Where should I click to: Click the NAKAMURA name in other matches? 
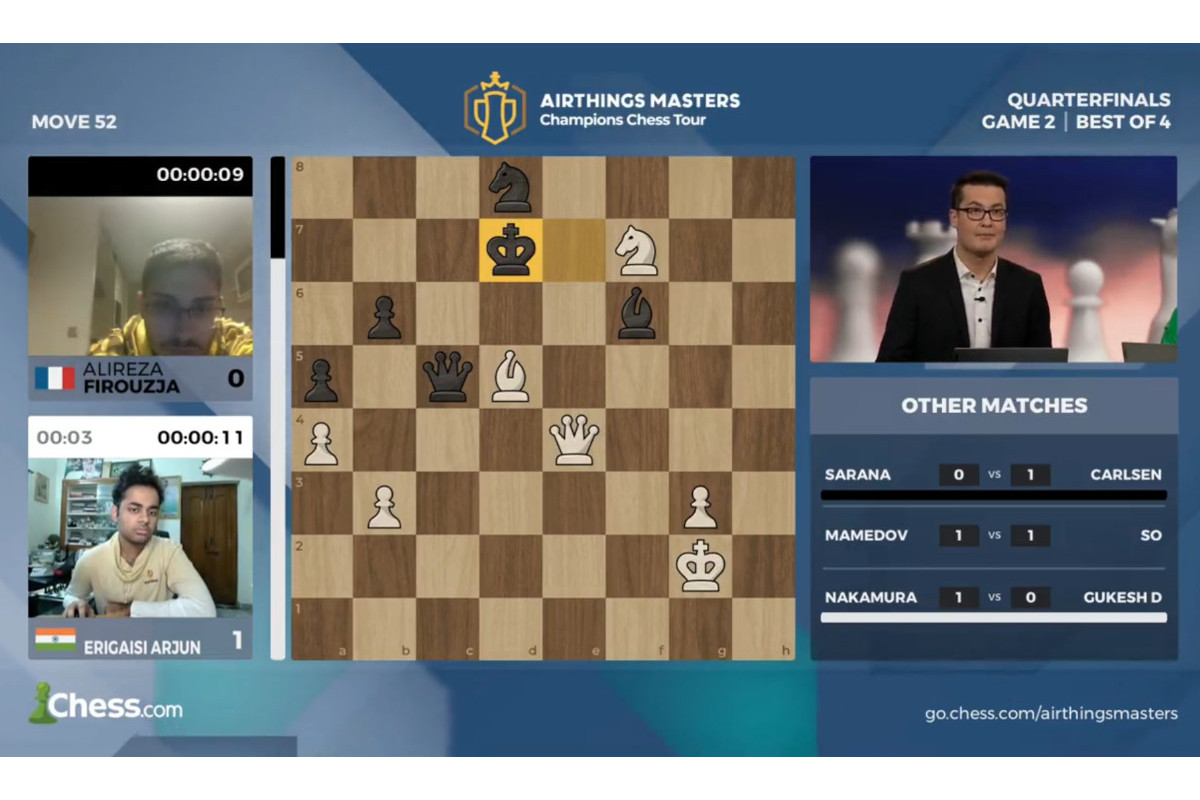870,598
